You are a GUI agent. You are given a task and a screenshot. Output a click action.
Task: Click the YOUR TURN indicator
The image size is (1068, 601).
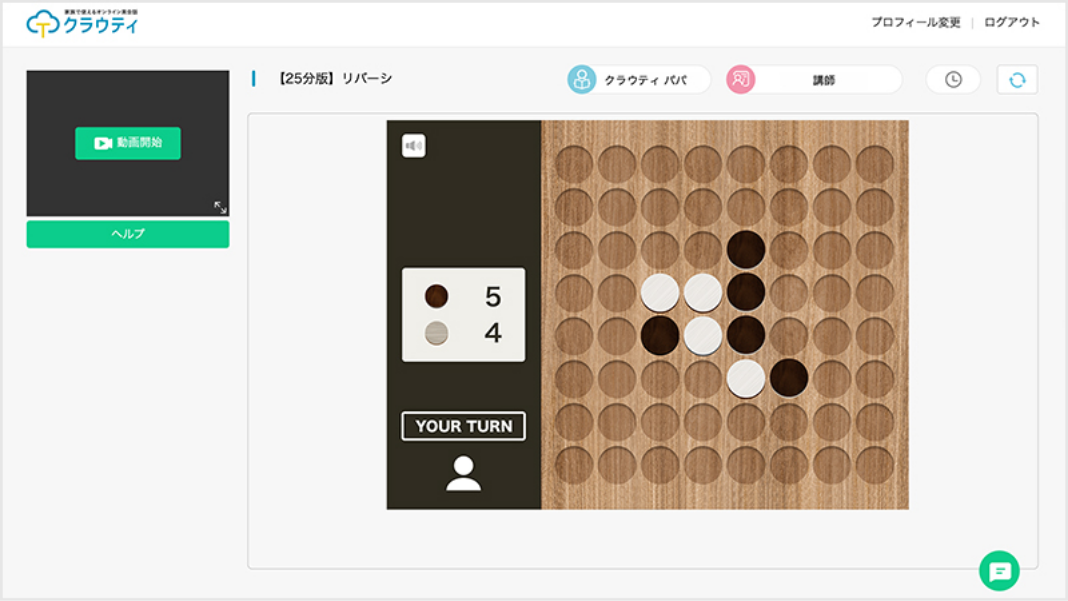click(x=463, y=426)
